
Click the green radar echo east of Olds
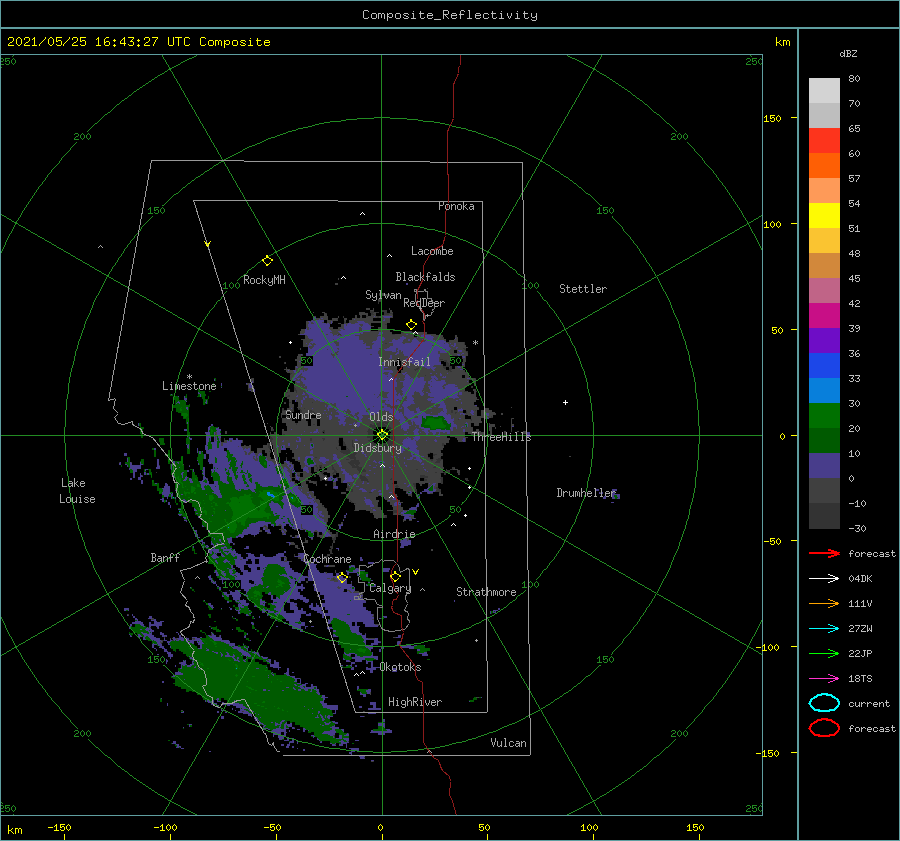435,423
